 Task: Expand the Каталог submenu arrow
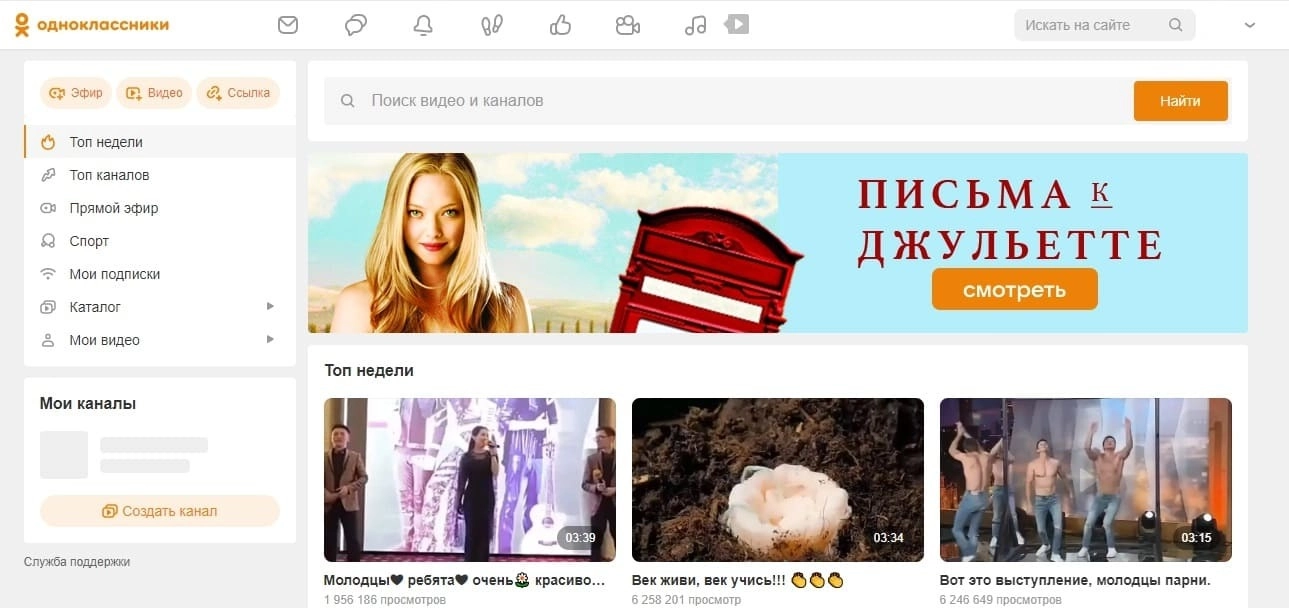[270, 307]
